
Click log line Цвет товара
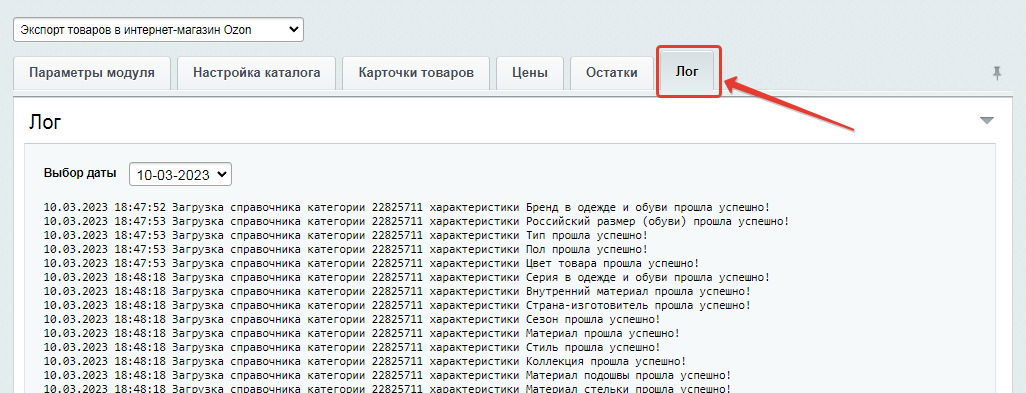pyautogui.click(x=372, y=264)
